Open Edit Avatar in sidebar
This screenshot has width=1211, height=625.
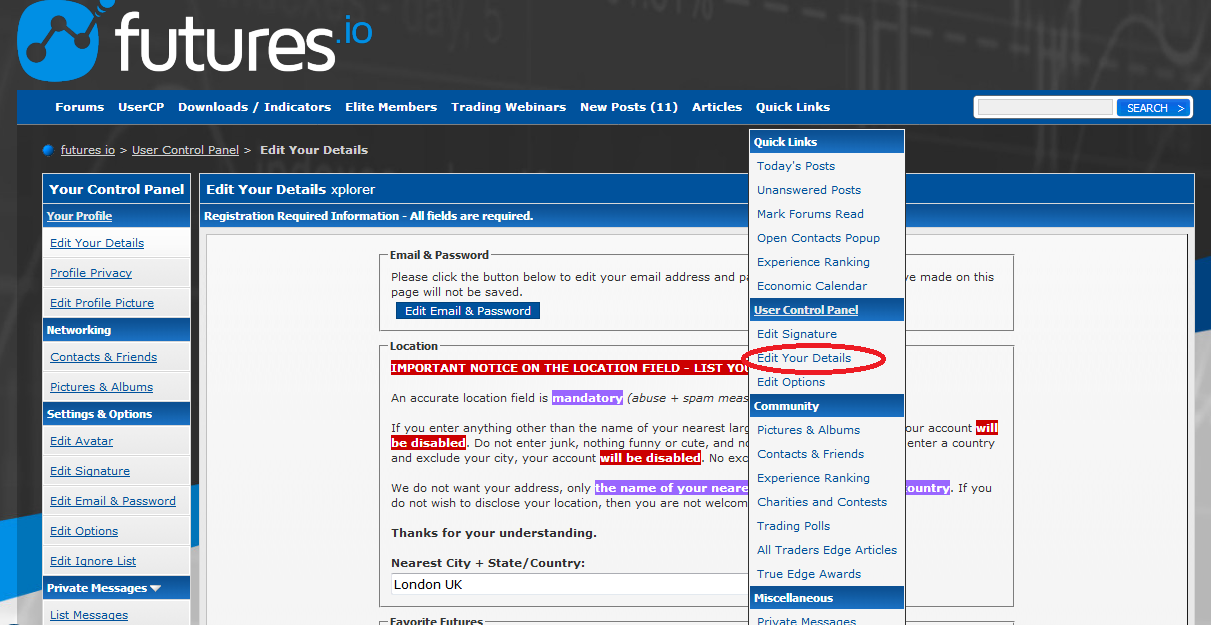click(x=81, y=441)
